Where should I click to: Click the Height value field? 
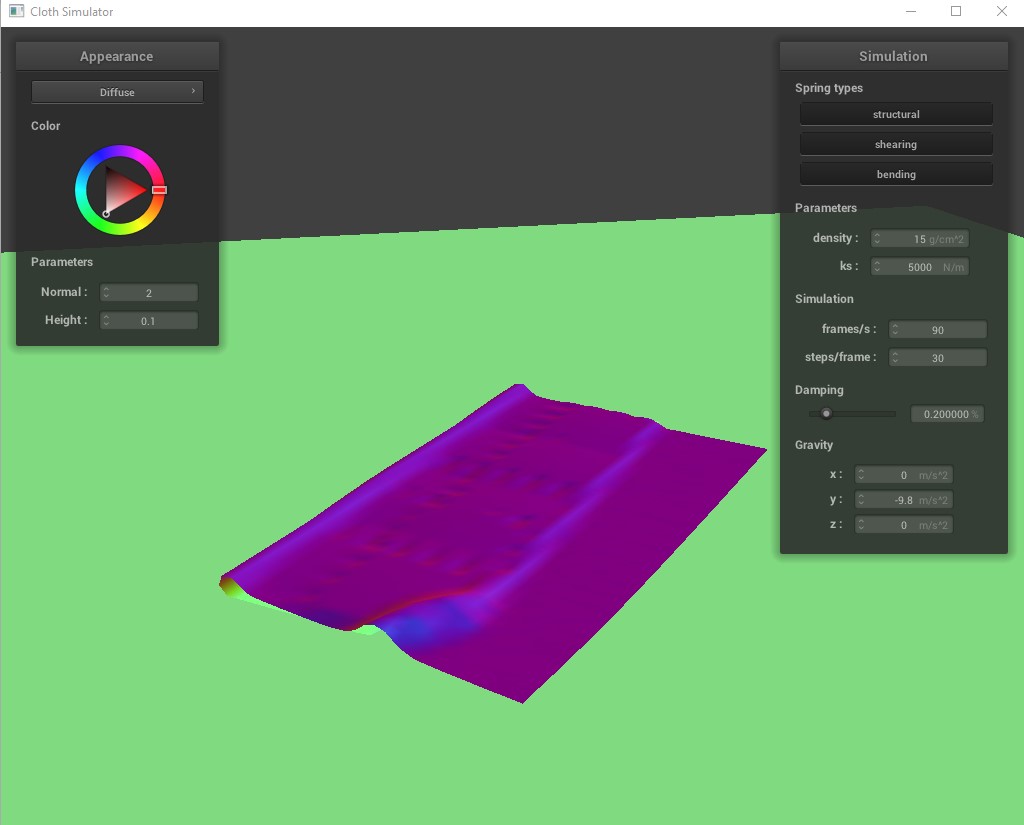149,321
